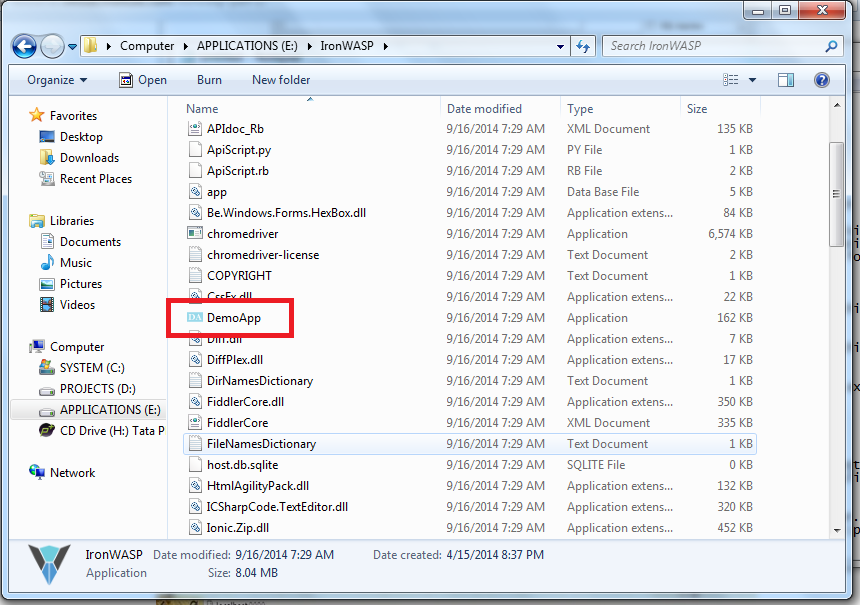This screenshot has width=860, height=605.
Task: Click the Open command on the toolbar
Action: (x=154, y=79)
